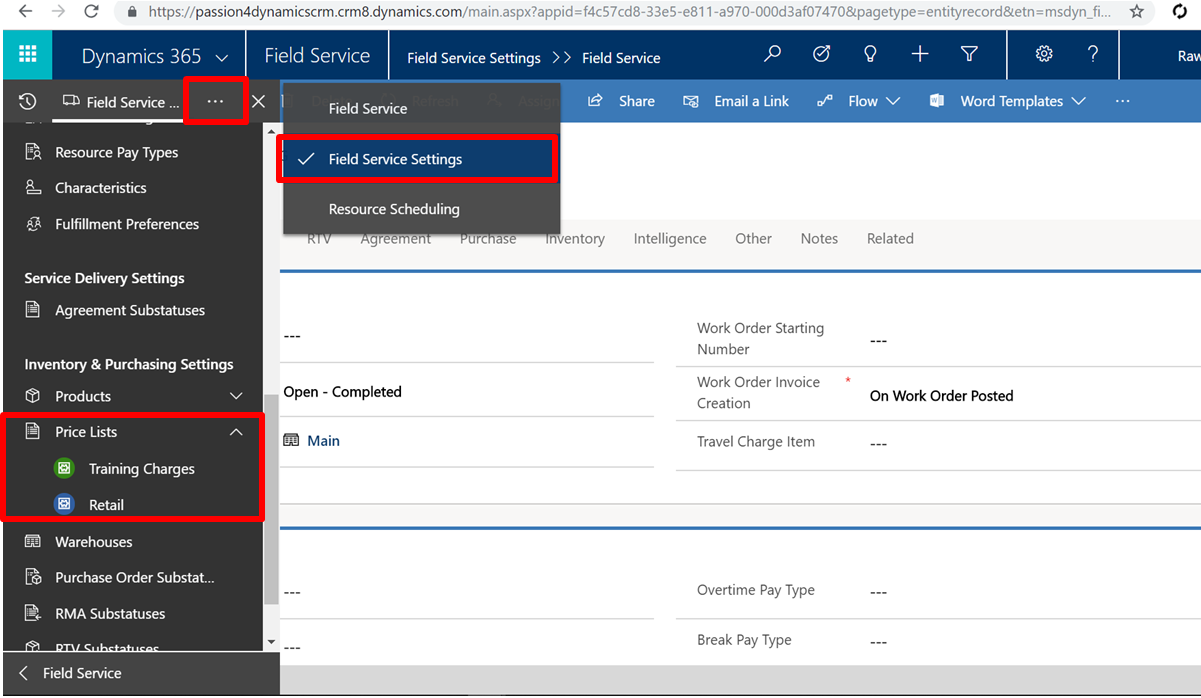Switch to the Intelligence tab
1201x698 pixels.
click(669, 239)
